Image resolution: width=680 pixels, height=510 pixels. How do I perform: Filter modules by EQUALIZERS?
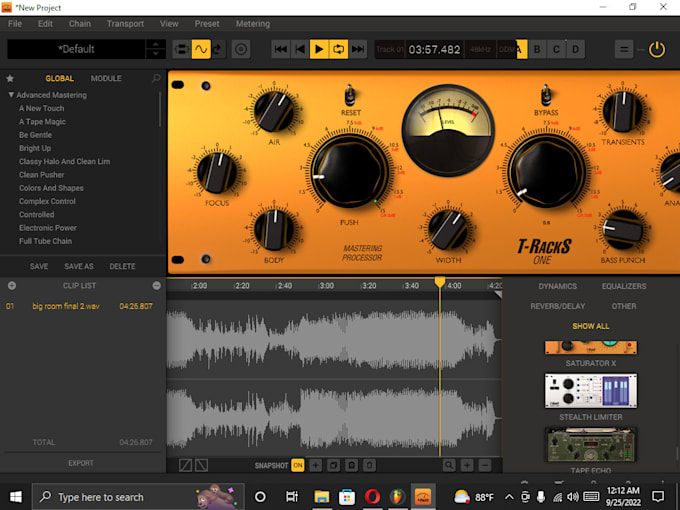624,286
